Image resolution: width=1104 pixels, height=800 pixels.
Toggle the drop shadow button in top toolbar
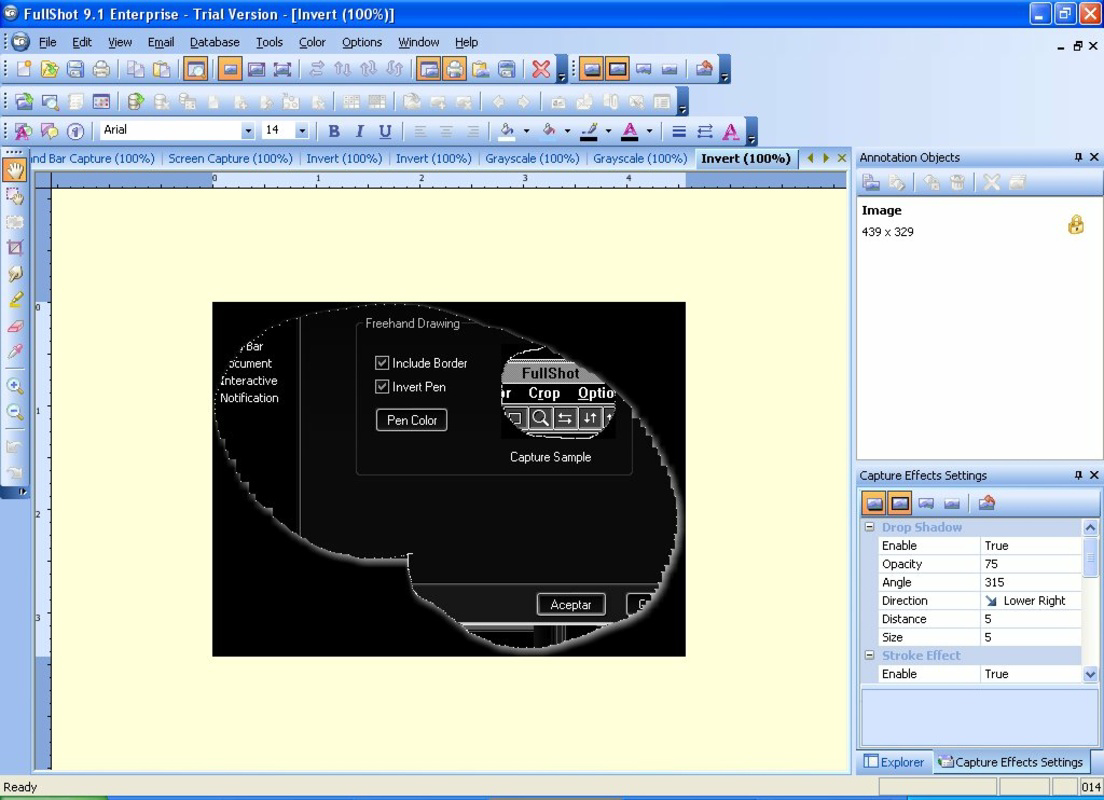pos(591,68)
